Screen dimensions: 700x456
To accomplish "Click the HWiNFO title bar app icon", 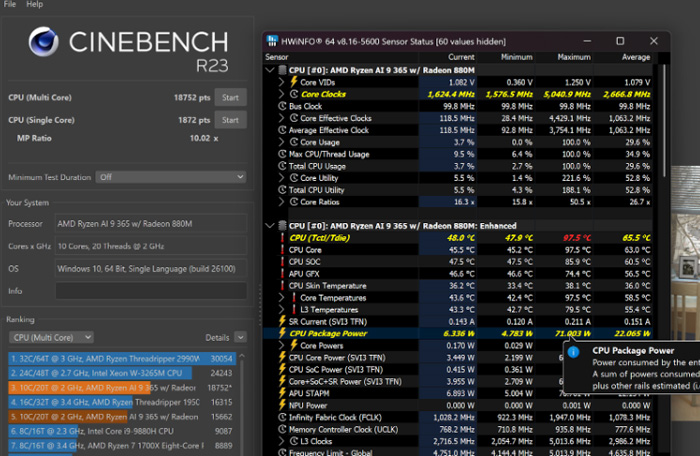I will (x=272, y=41).
